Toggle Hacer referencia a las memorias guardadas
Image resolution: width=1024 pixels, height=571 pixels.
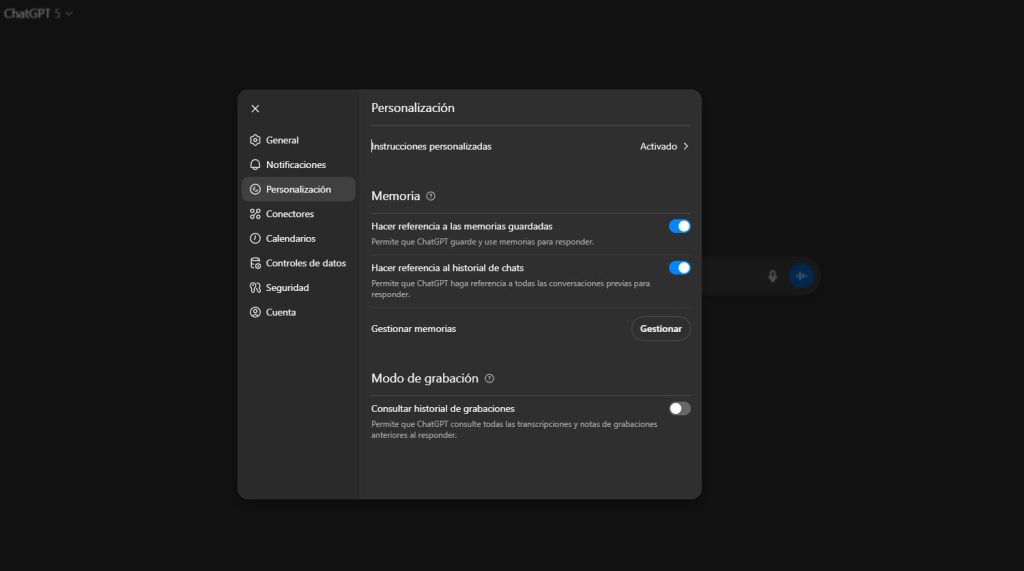click(679, 226)
